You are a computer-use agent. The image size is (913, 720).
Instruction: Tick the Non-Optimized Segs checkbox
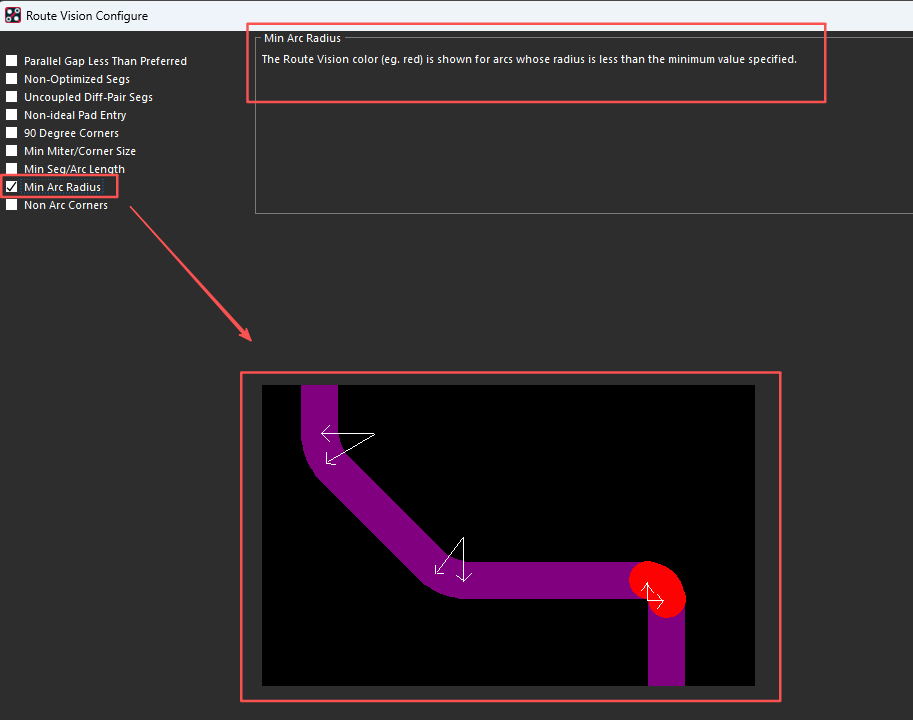[x=12, y=79]
